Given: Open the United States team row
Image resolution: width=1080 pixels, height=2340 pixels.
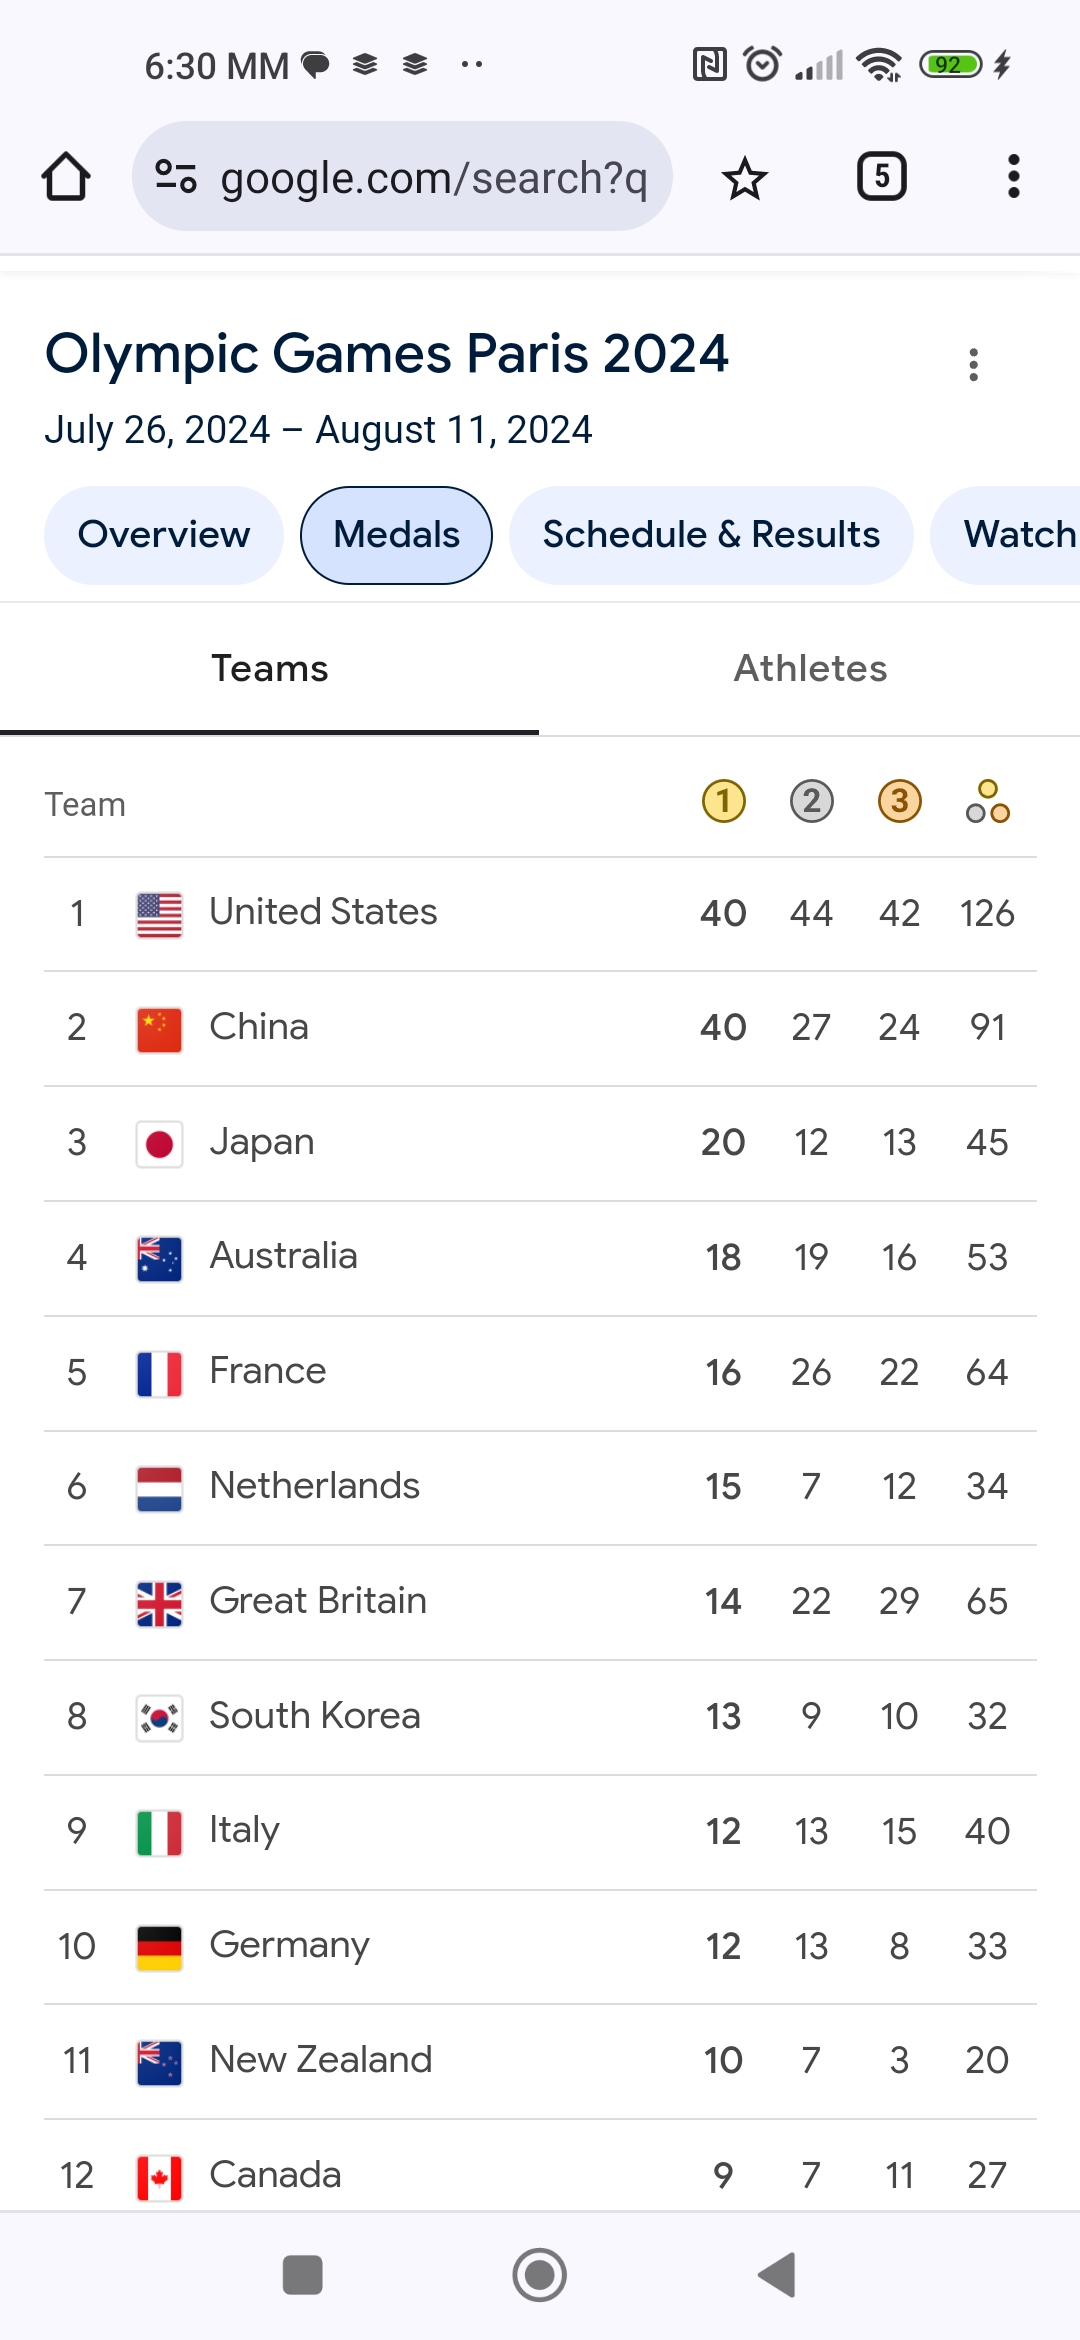Looking at the screenshot, I should pos(540,914).
